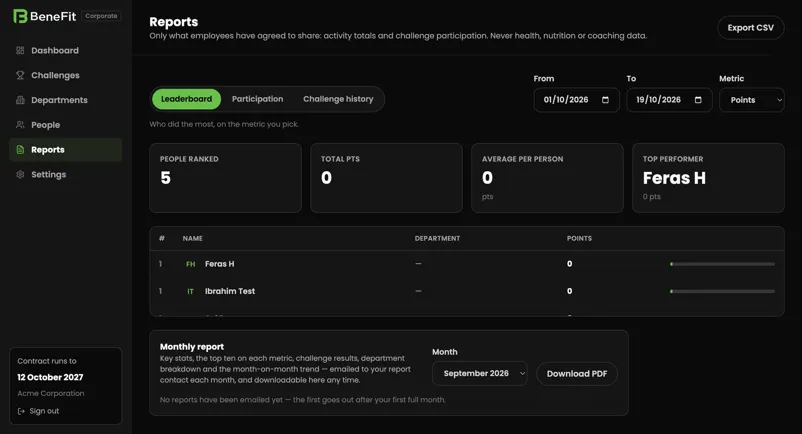Select the Leaderboard tab
The image size is (802, 434).
pyautogui.click(x=186, y=99)
